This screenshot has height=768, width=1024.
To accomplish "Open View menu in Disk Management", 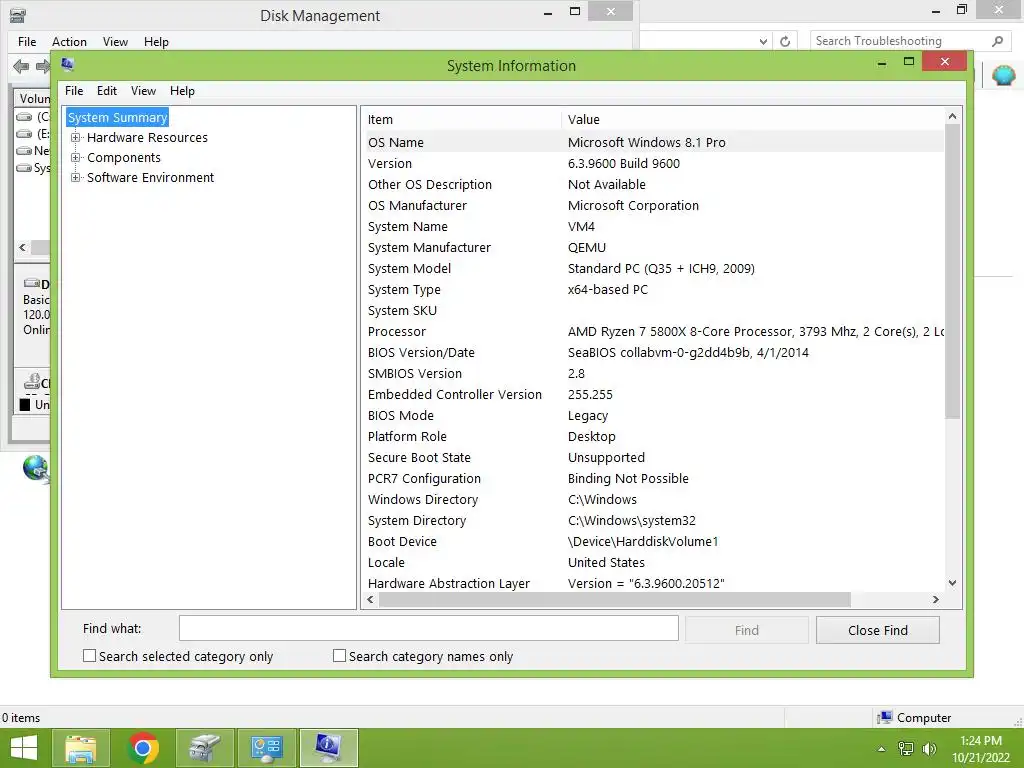I will coord(115,42).
